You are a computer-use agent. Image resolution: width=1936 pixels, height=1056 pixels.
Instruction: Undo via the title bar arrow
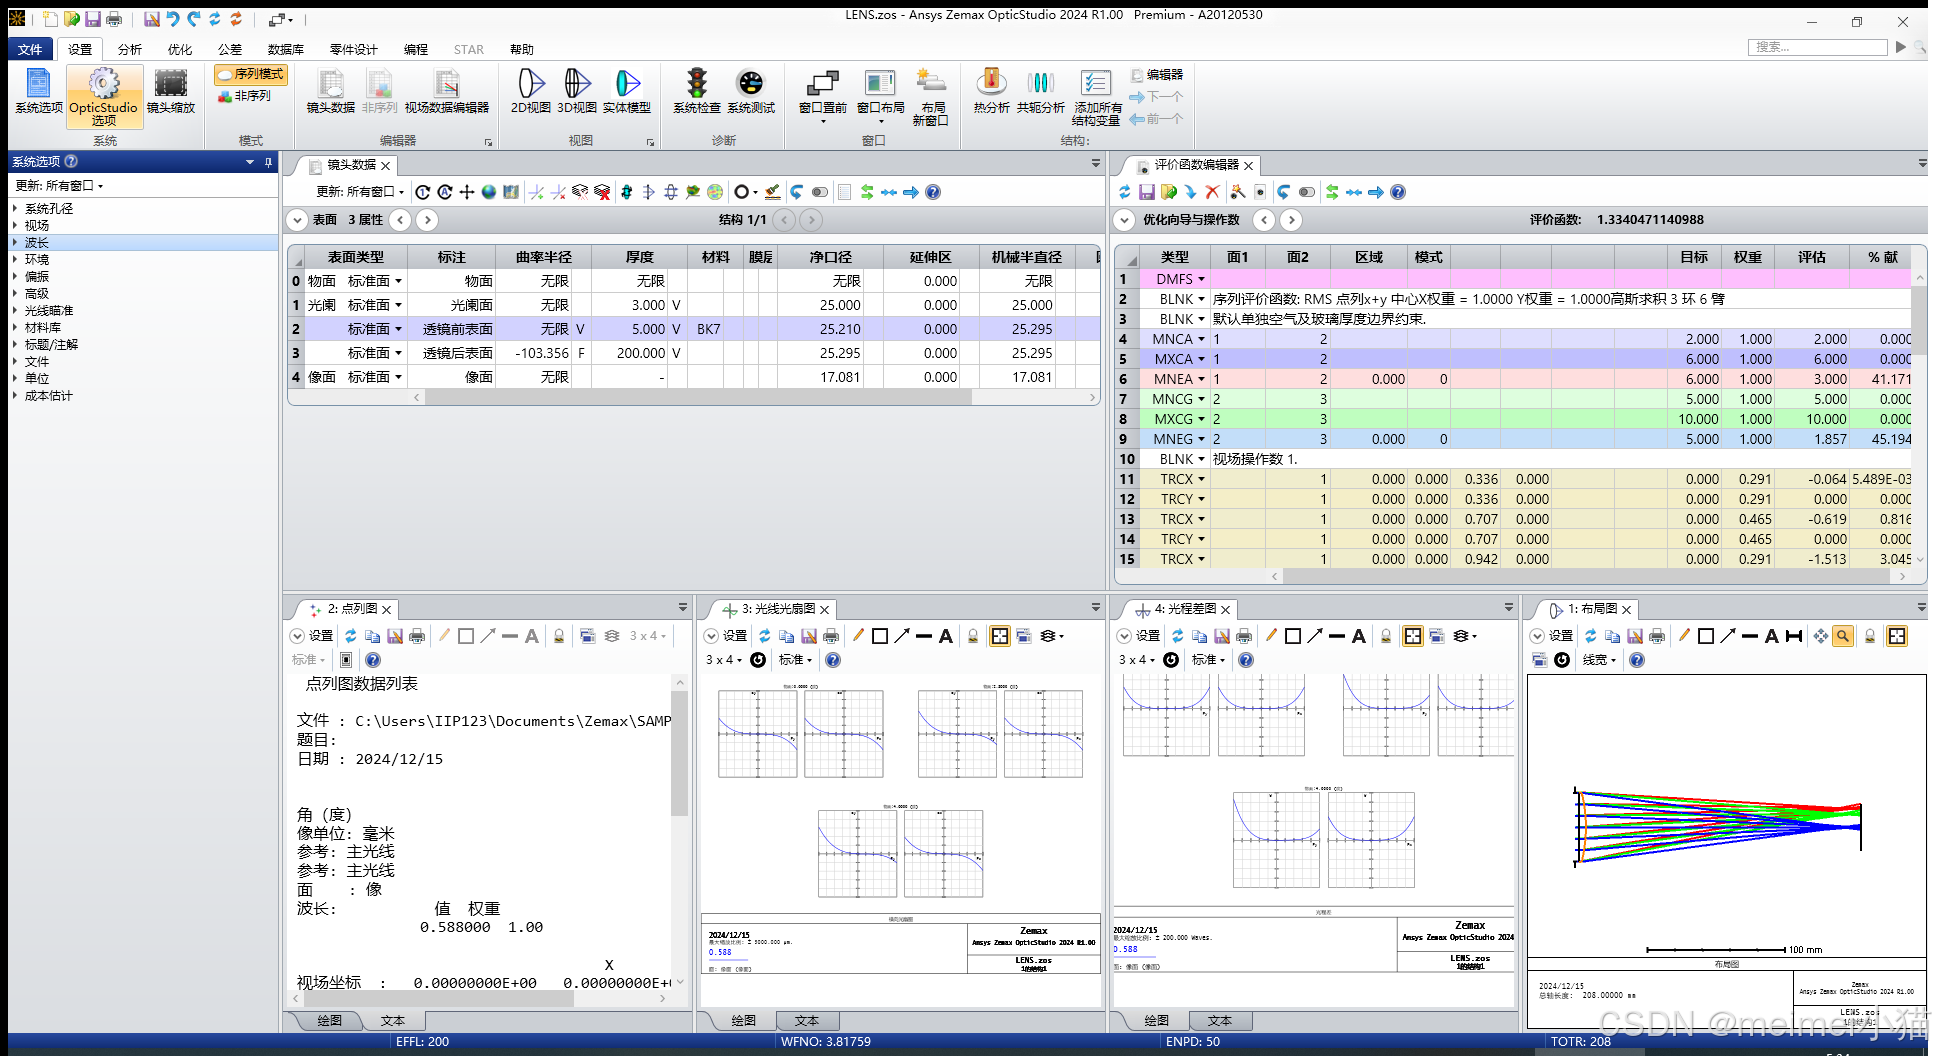[172, 19]
